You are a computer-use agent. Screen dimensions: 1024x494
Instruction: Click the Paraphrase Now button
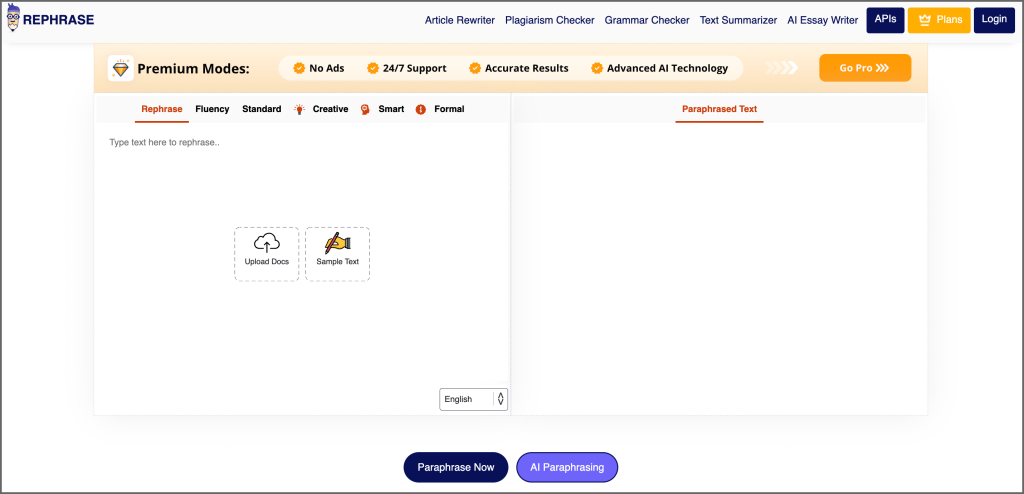pyautogui.click(x=456, y=467)
